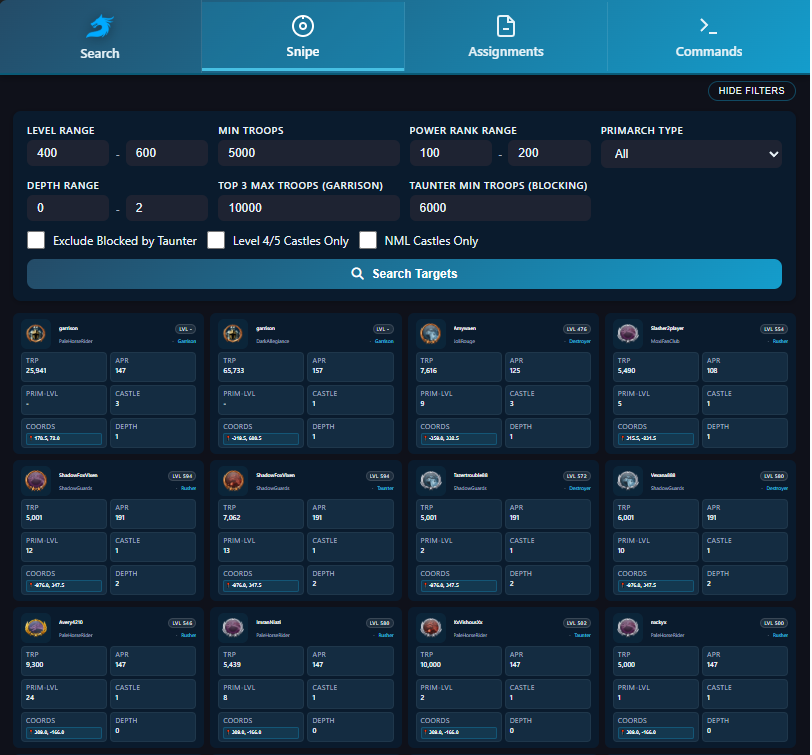The height and width of the screenshot is (755, 812).
Task: Click the avatar on the 5,490 TRP Rusher card
Action: coord(628,333)
